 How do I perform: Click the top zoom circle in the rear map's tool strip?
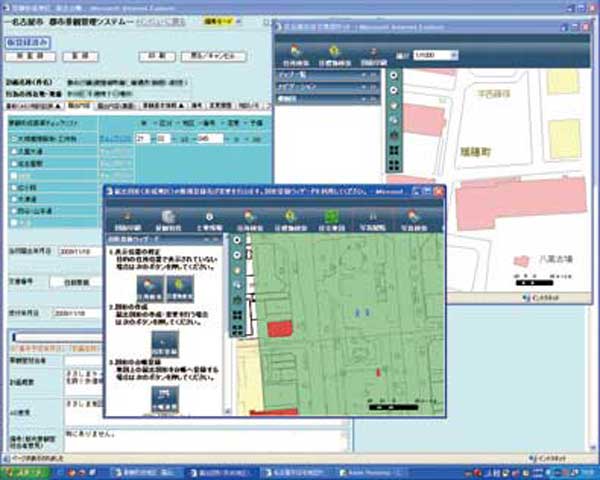tap(394, 75)
